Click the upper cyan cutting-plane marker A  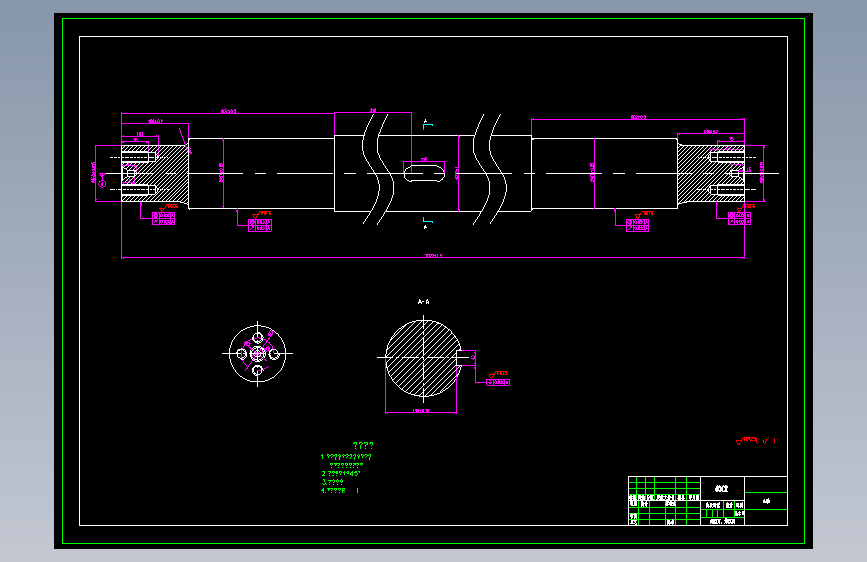pos(427,124)
